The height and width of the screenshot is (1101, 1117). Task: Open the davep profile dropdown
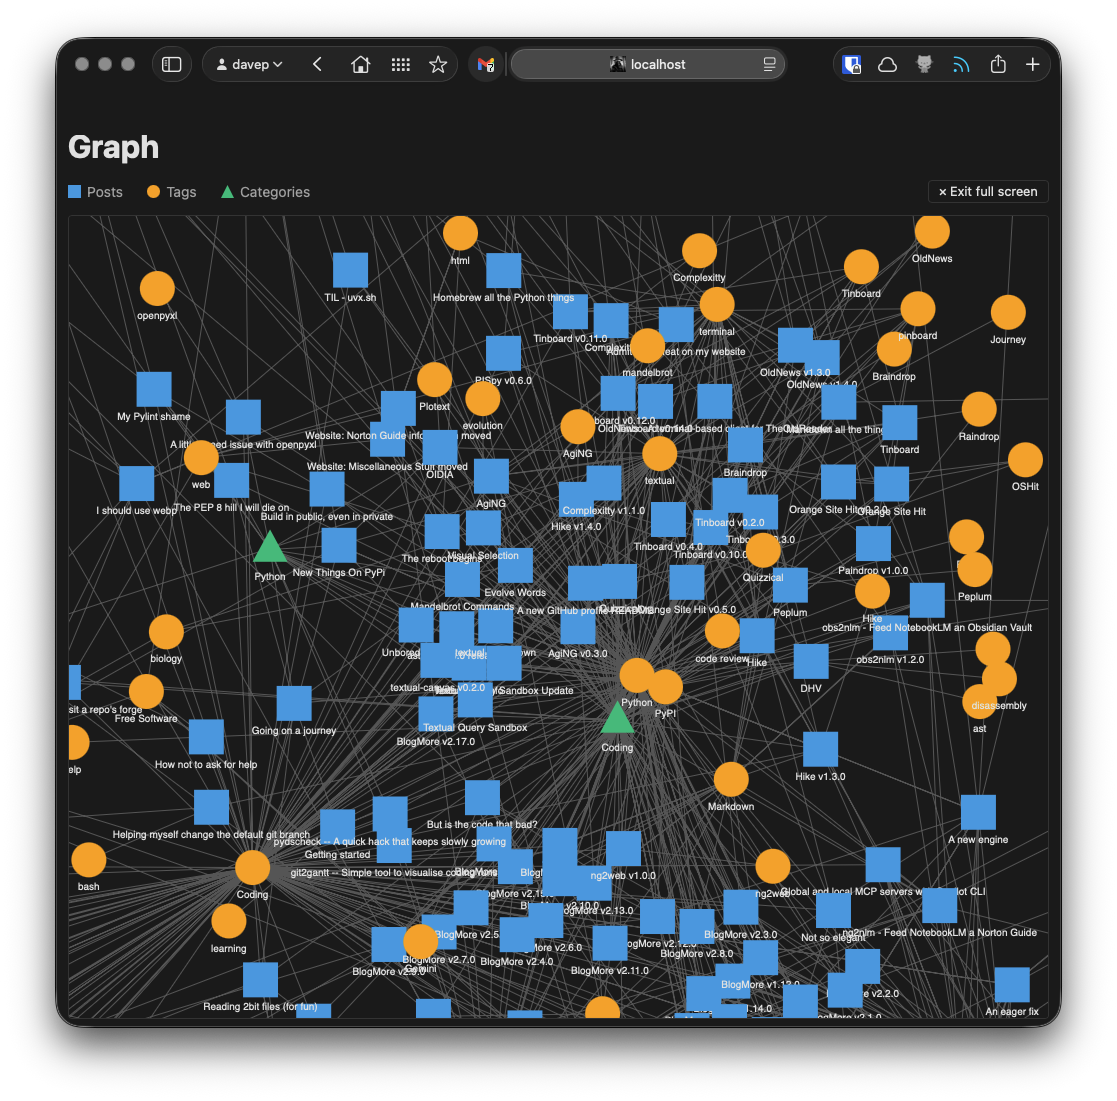[250, 64]
